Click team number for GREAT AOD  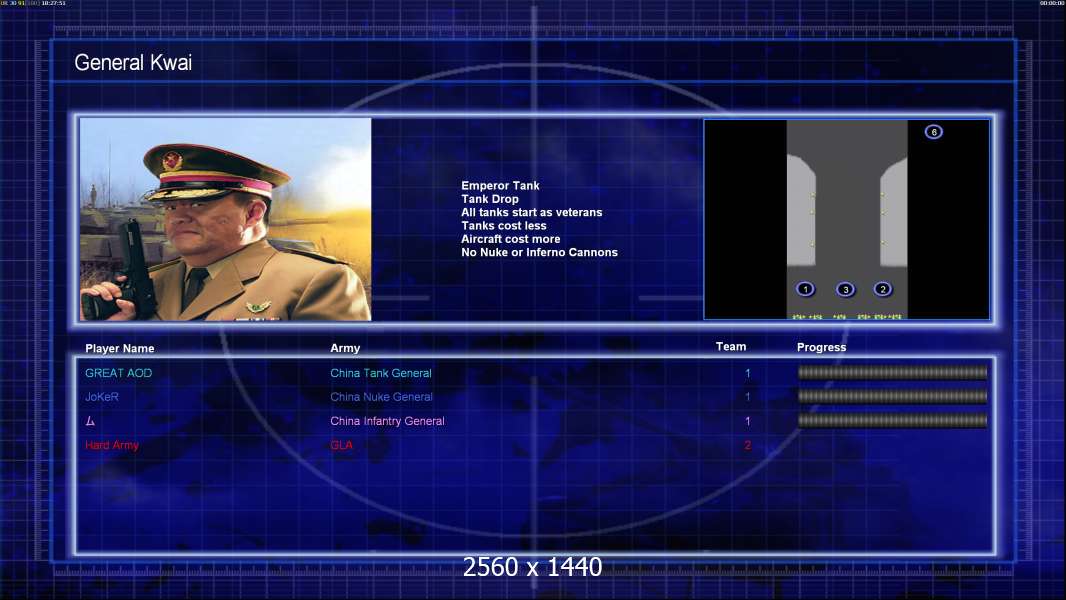click(748, 373)
